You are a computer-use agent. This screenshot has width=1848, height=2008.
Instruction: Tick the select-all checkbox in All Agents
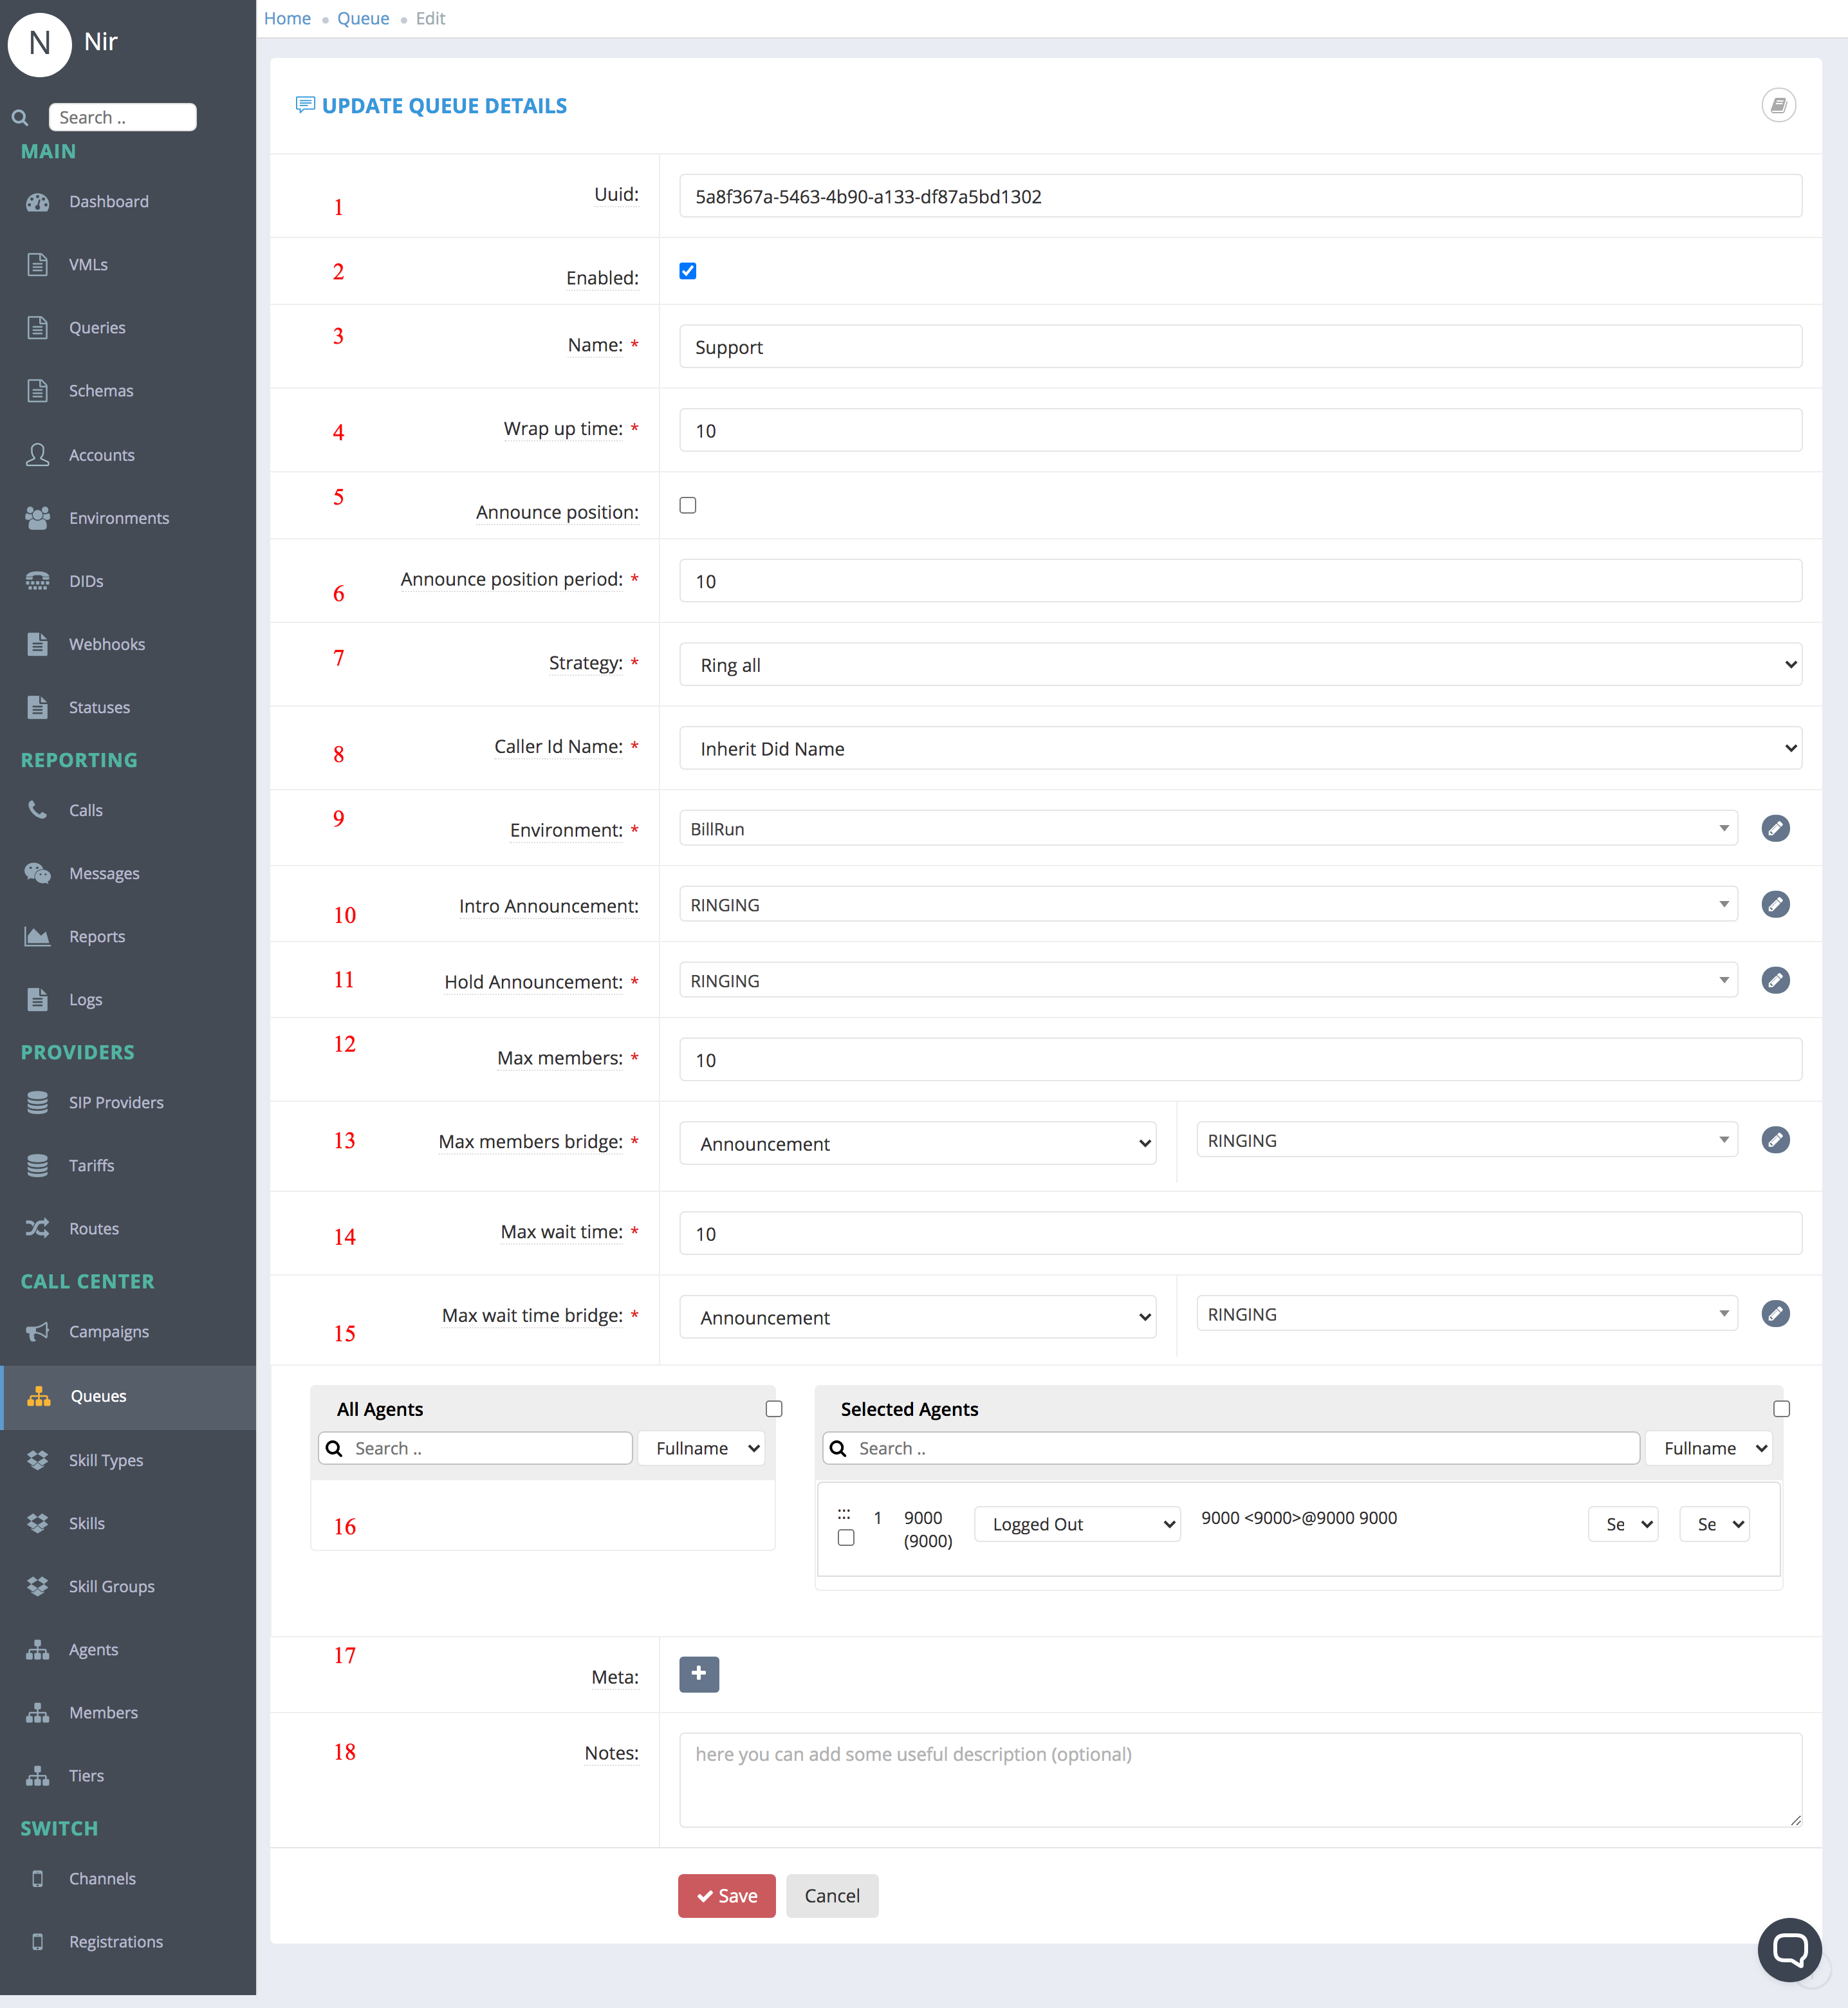click(x=774, y=1408)
